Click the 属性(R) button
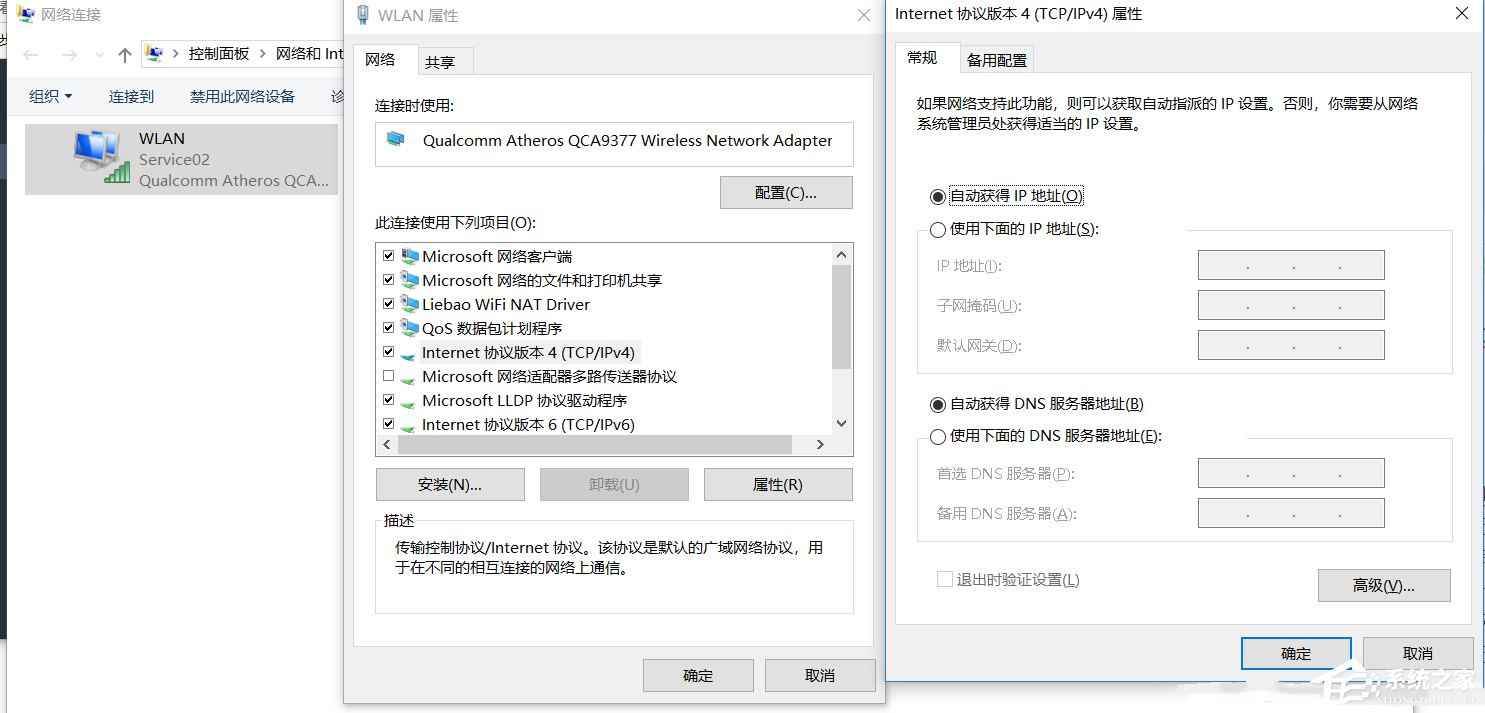 [778, 485]
